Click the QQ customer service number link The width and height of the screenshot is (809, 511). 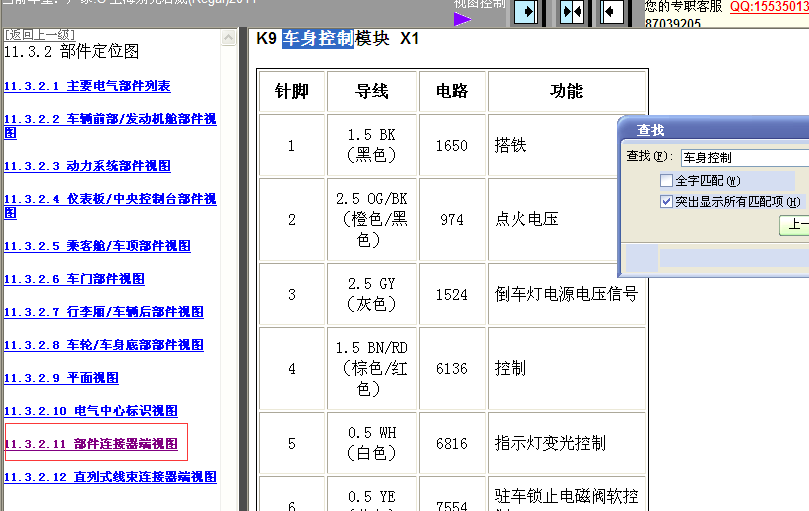pyautogui.click(x=769, y=7)
